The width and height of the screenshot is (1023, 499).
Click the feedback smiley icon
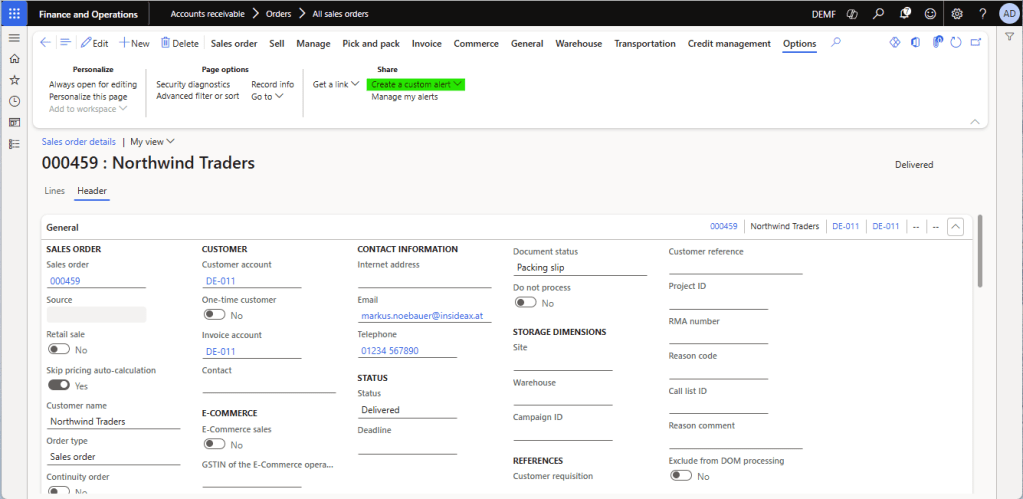[x=930, y=14]
